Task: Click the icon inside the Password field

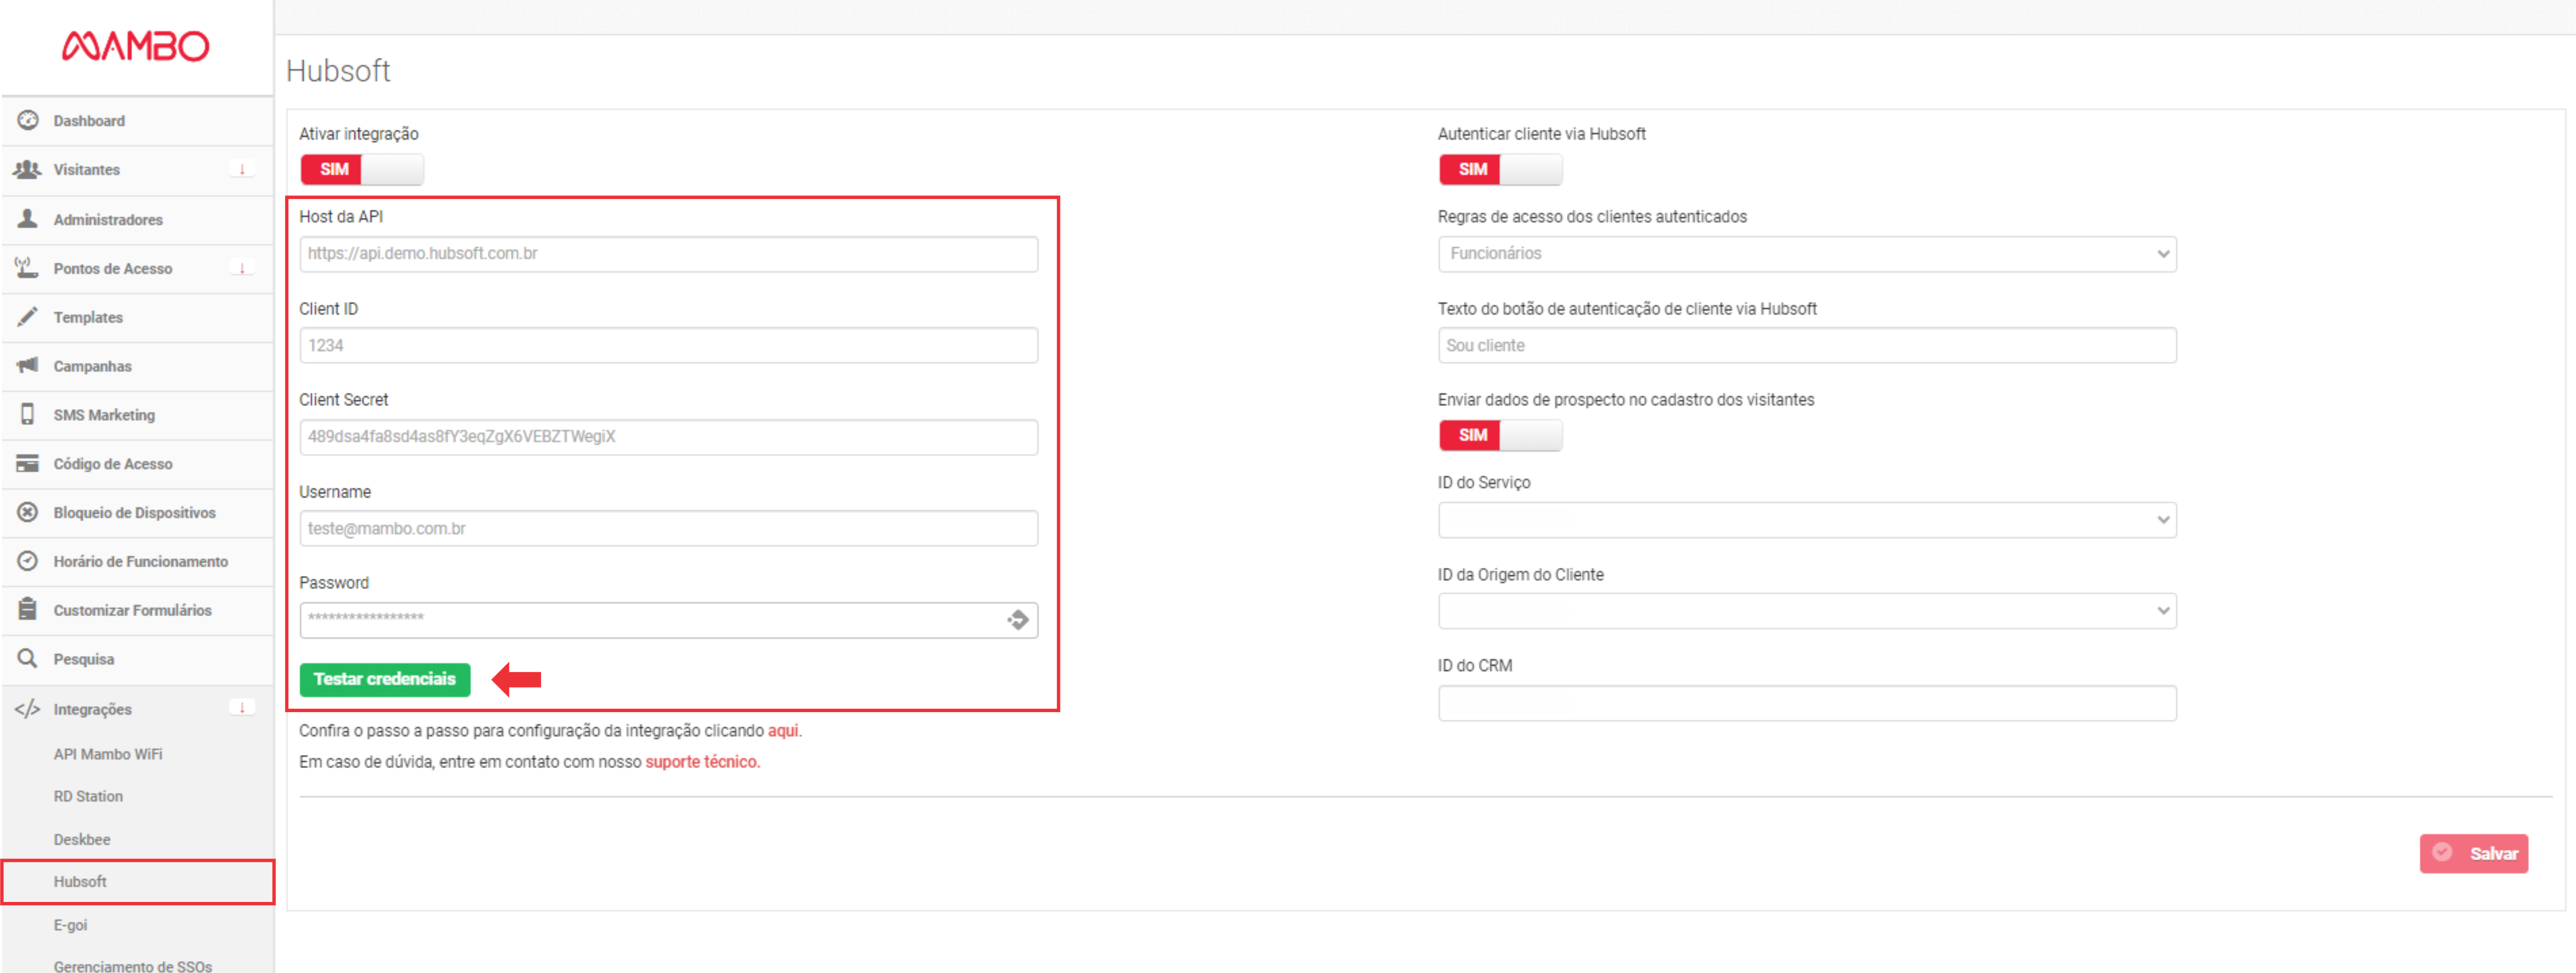Action: (x=1018, y=620)
